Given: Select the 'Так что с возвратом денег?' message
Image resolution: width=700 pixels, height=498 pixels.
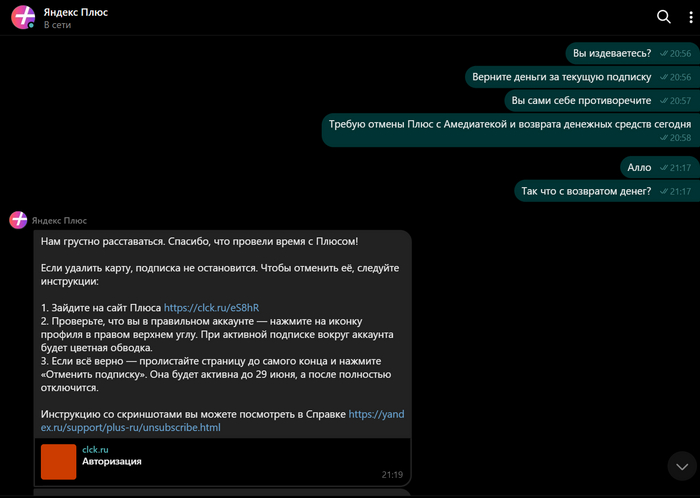Looking at the screenshot, I should point(607,191).
